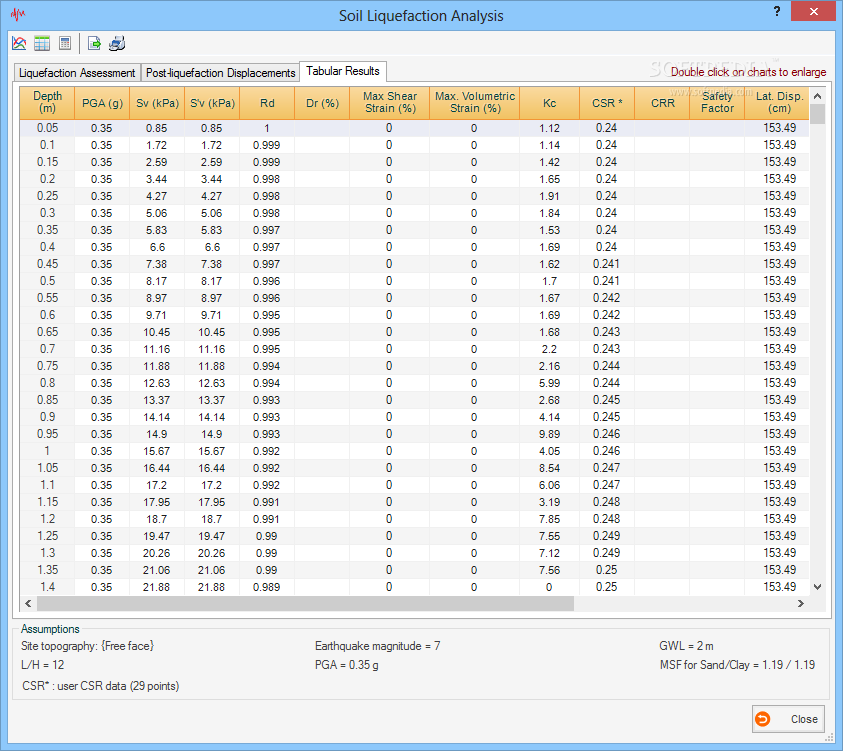Click the GWL = 2 m text
Viewport: 843px width, 751px height.
(687, 646)
